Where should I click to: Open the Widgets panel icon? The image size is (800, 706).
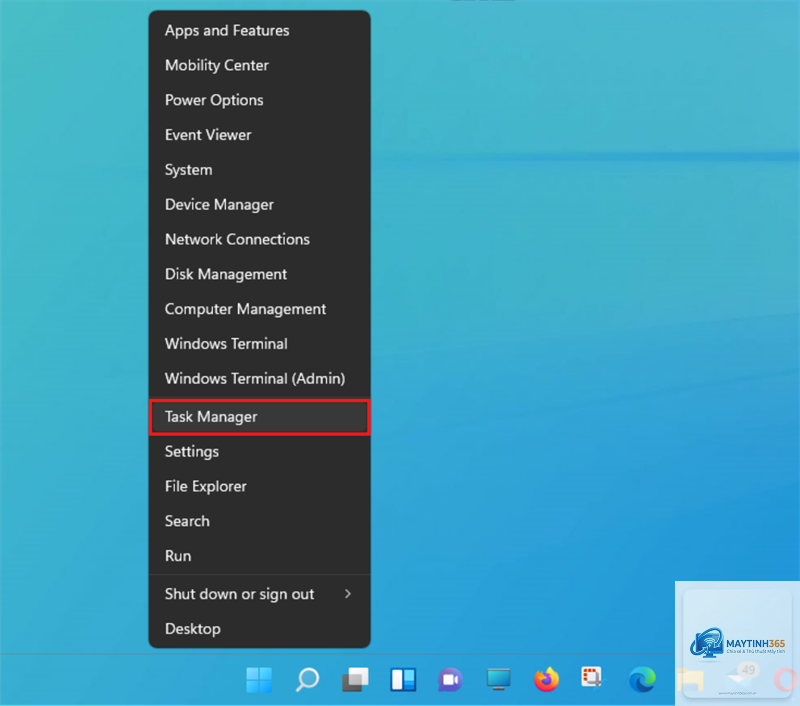[403, 679]
